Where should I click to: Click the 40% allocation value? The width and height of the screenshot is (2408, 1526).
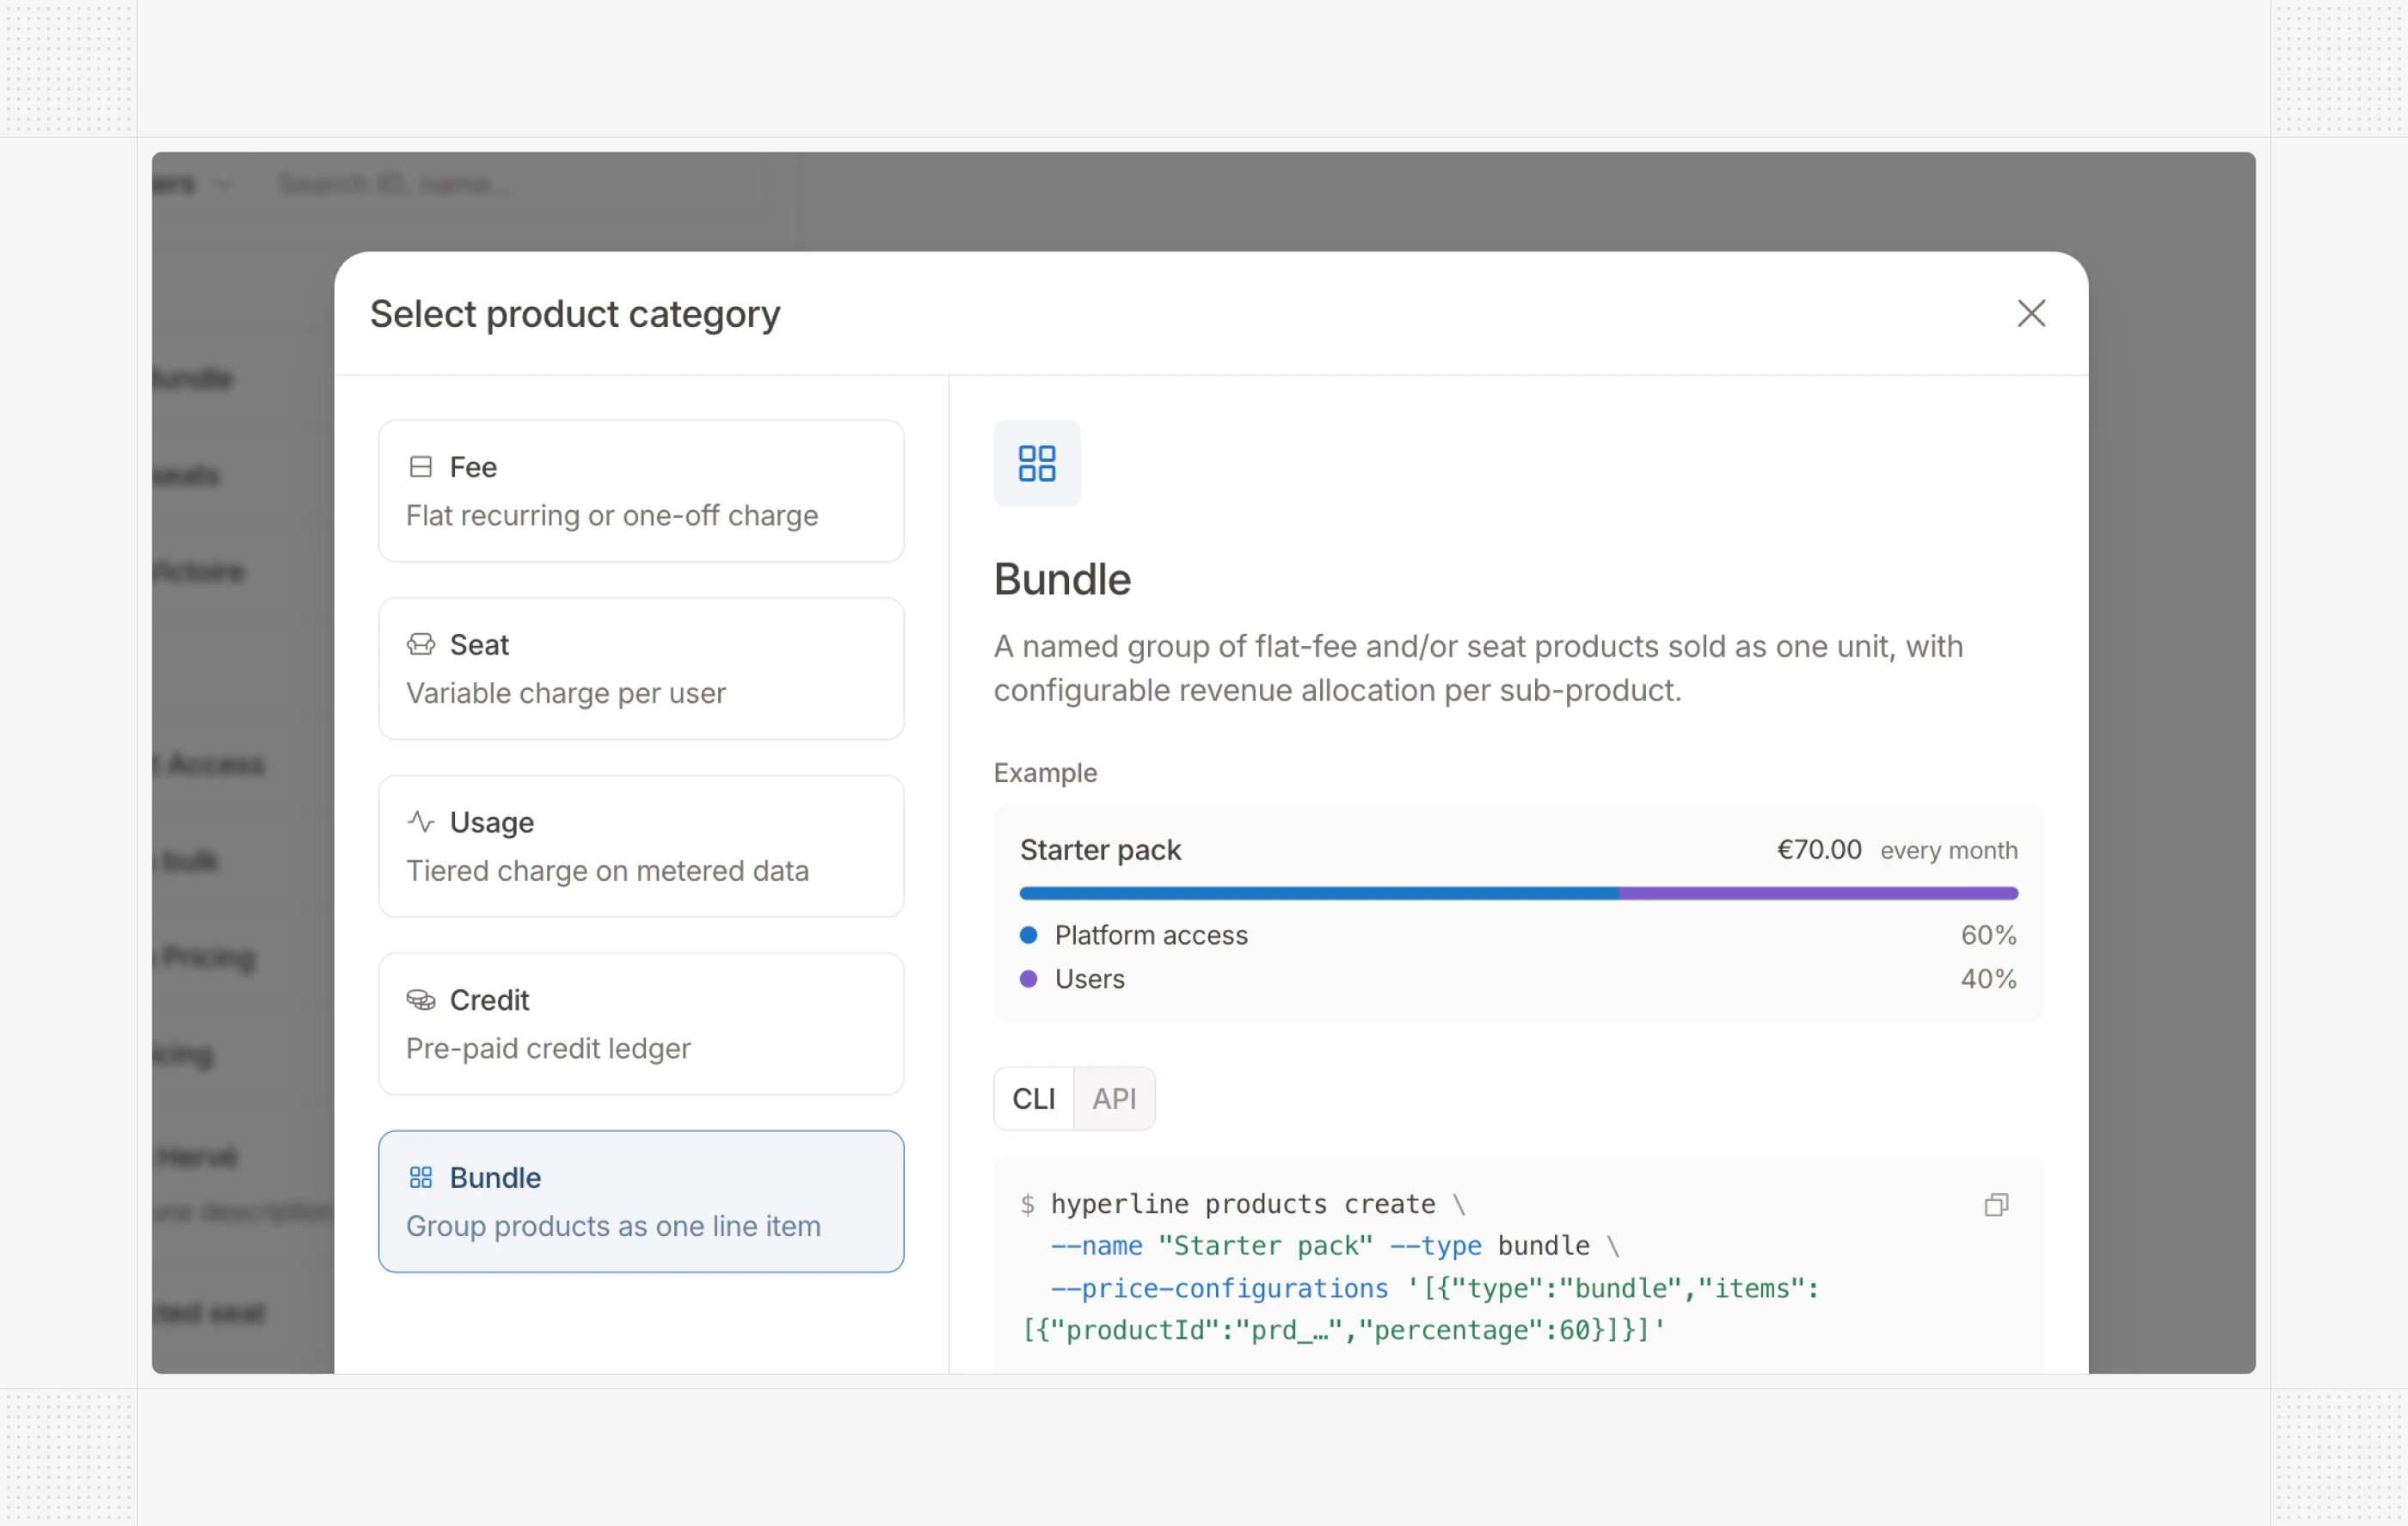coord(1988,979)
